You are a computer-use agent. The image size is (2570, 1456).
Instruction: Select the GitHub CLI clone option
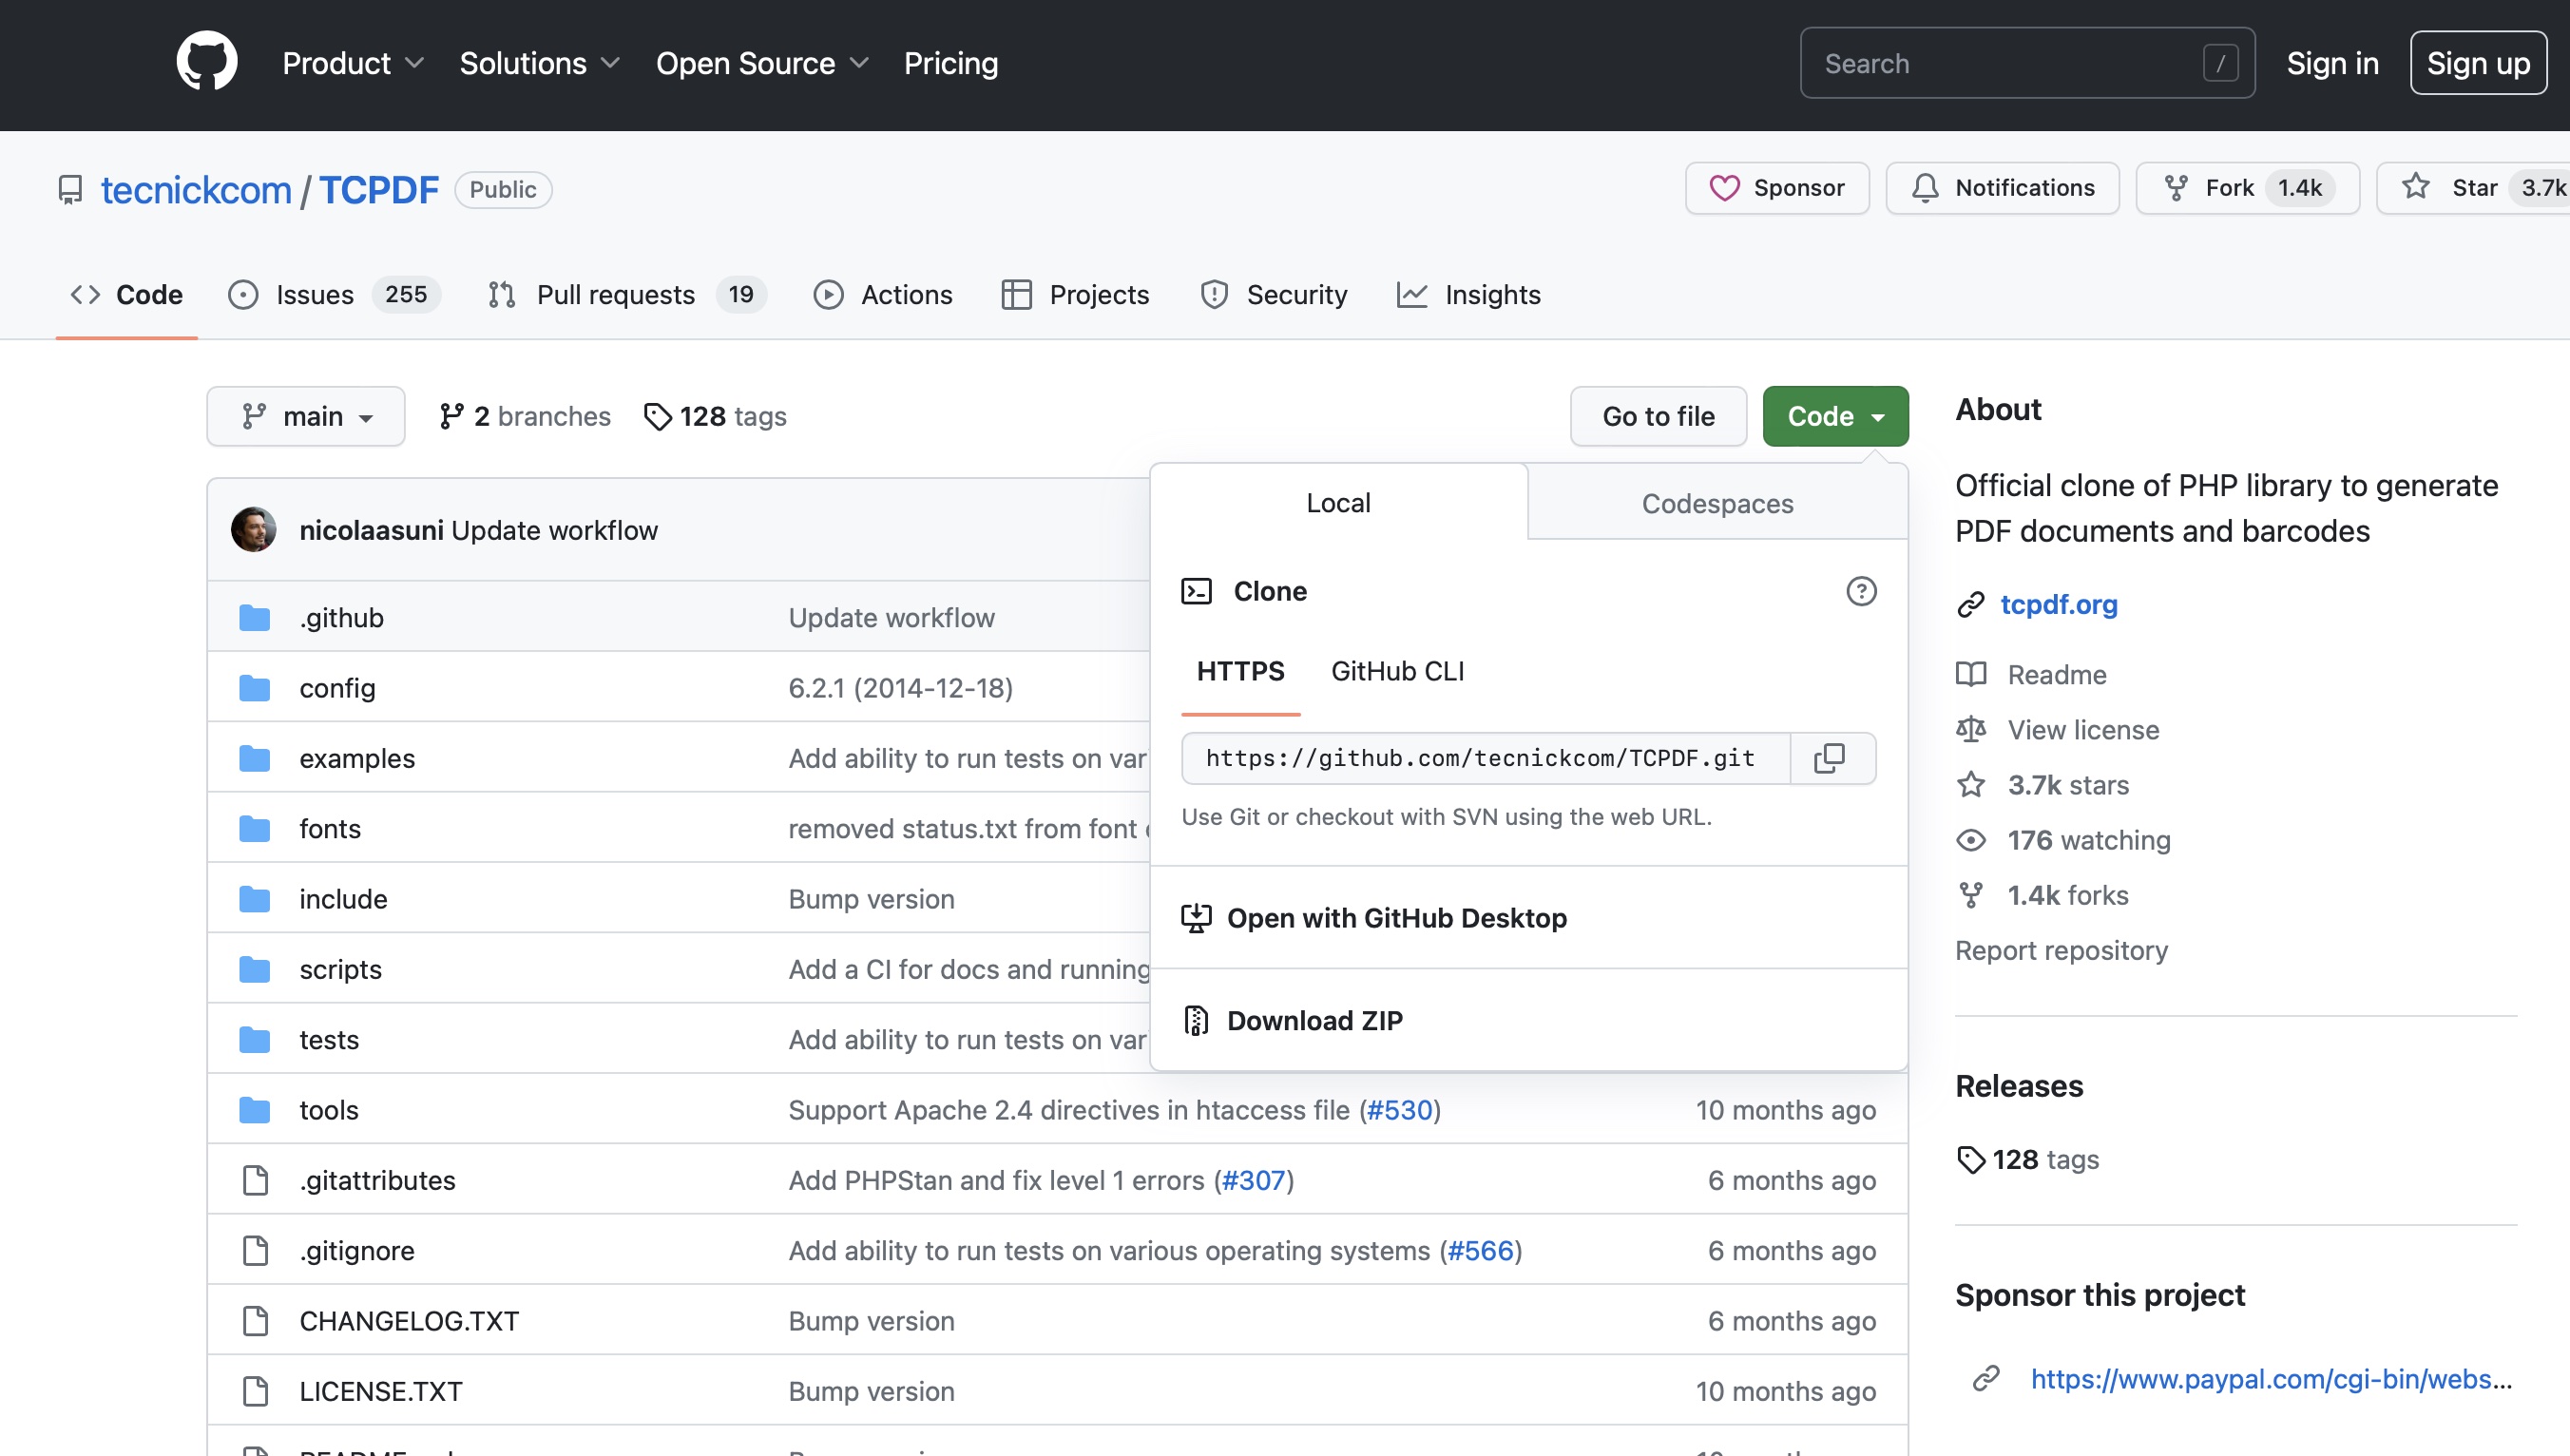pos(1397,671)
